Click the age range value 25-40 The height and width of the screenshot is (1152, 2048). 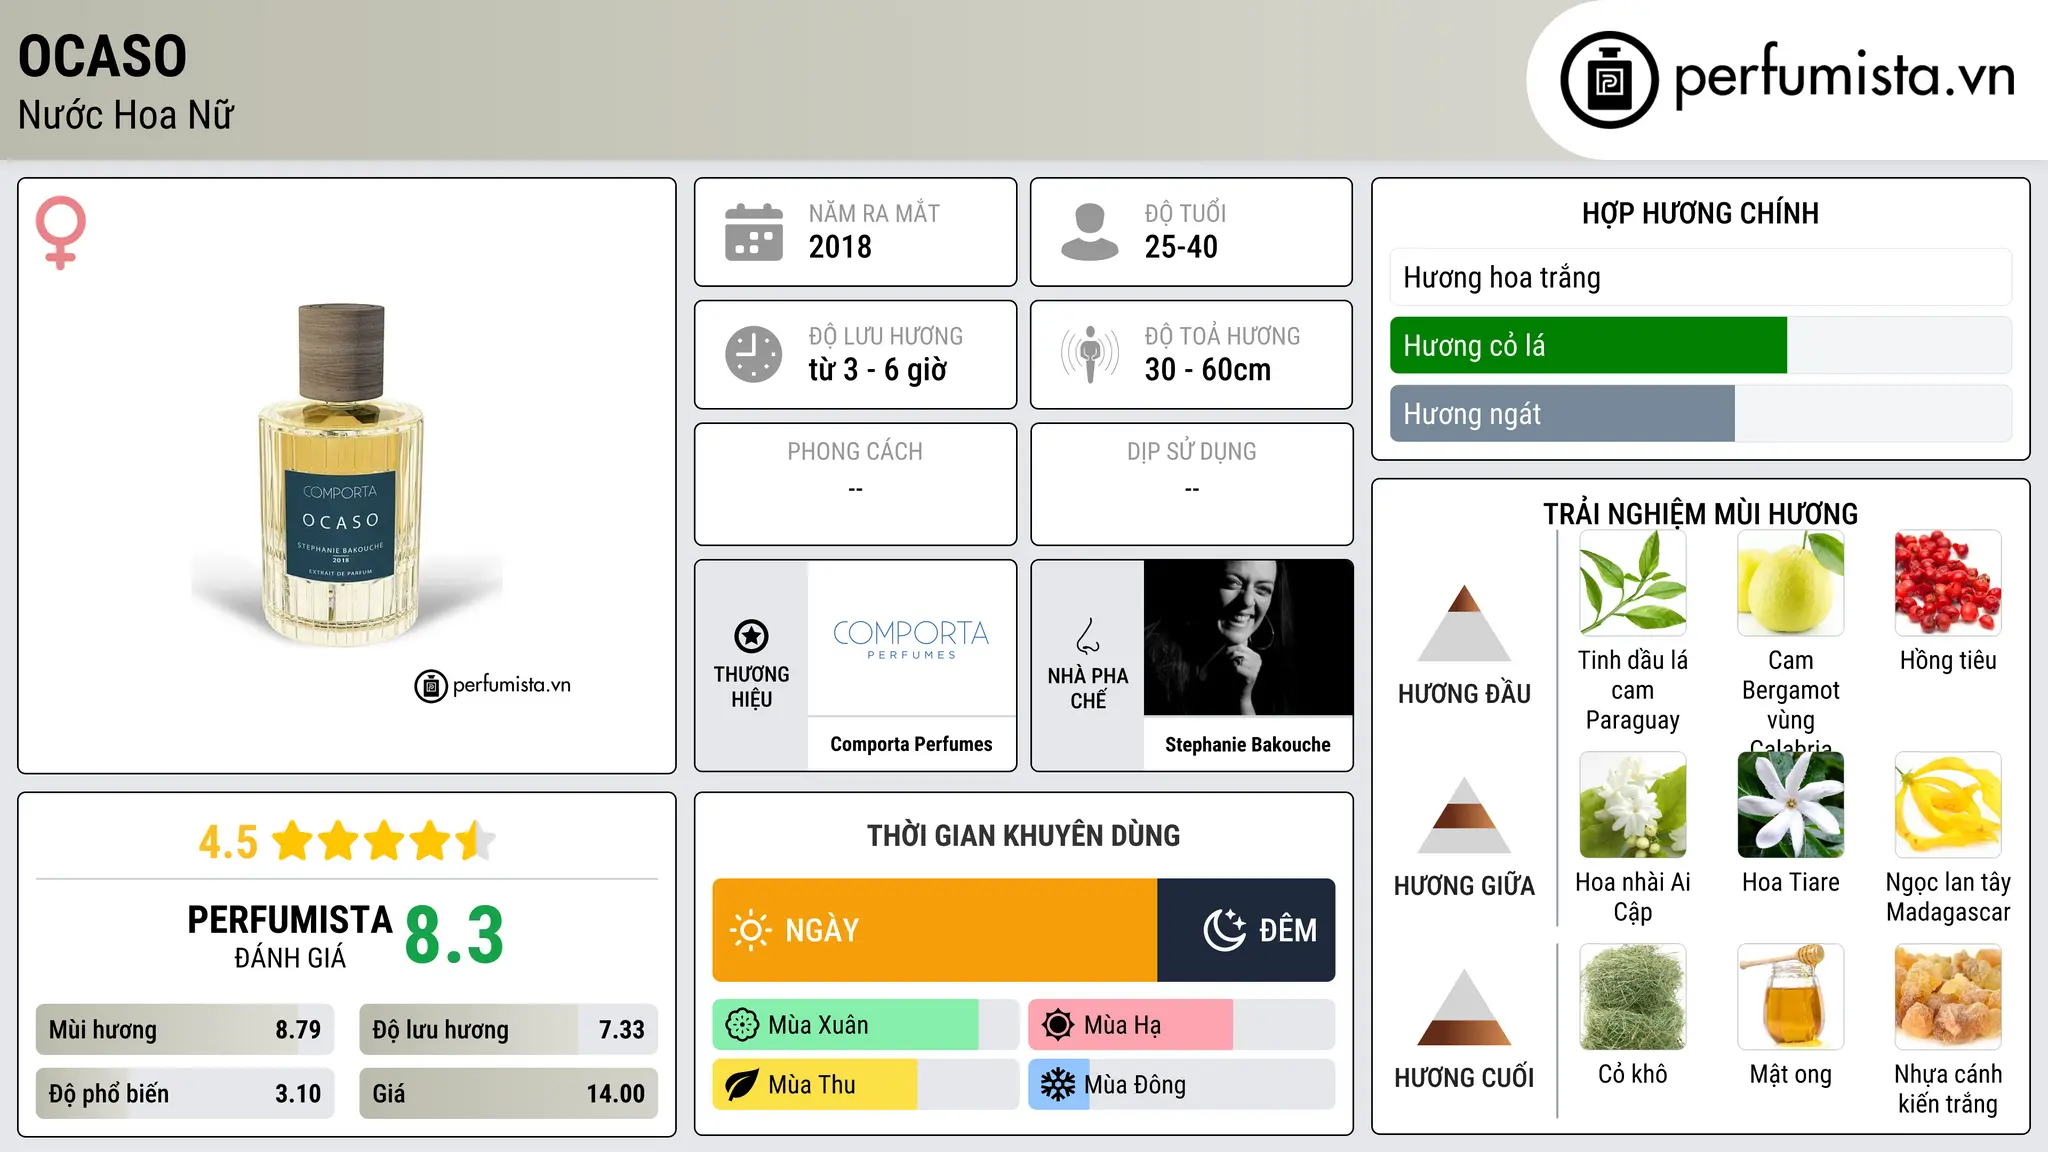click(1181, 247)
